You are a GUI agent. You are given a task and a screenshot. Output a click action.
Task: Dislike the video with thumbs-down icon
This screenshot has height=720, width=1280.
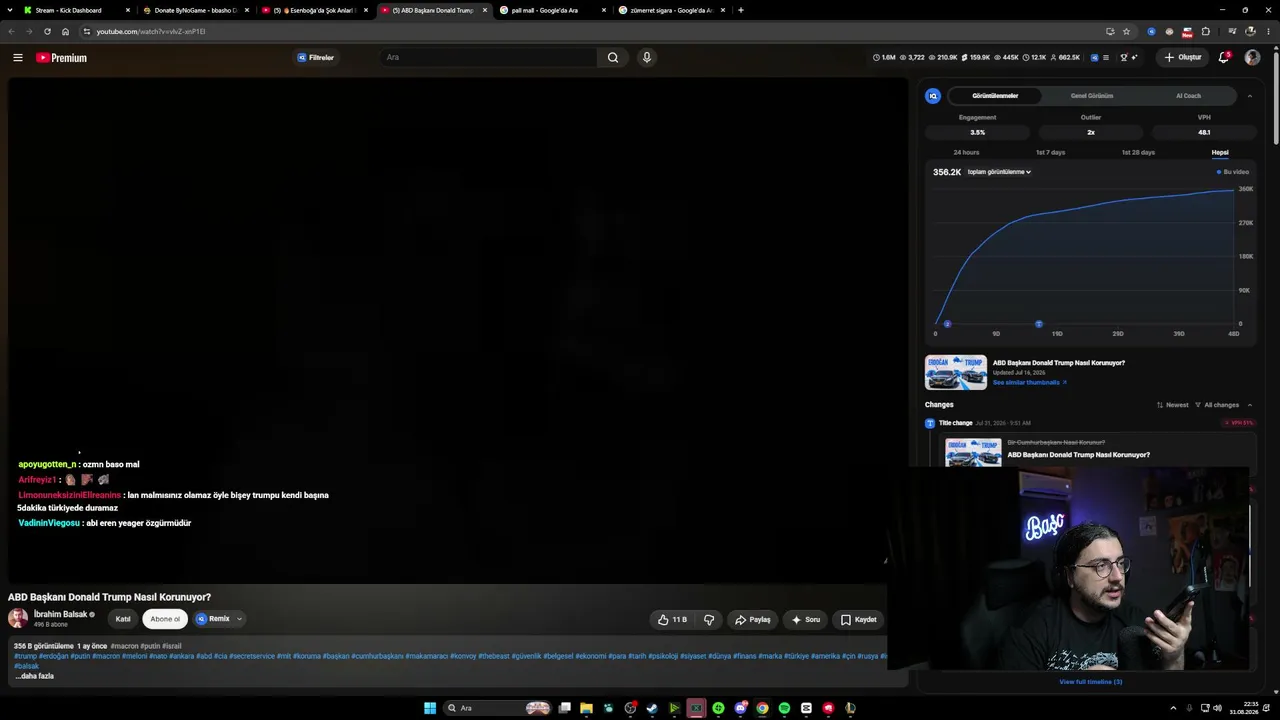tap(709, 620)
